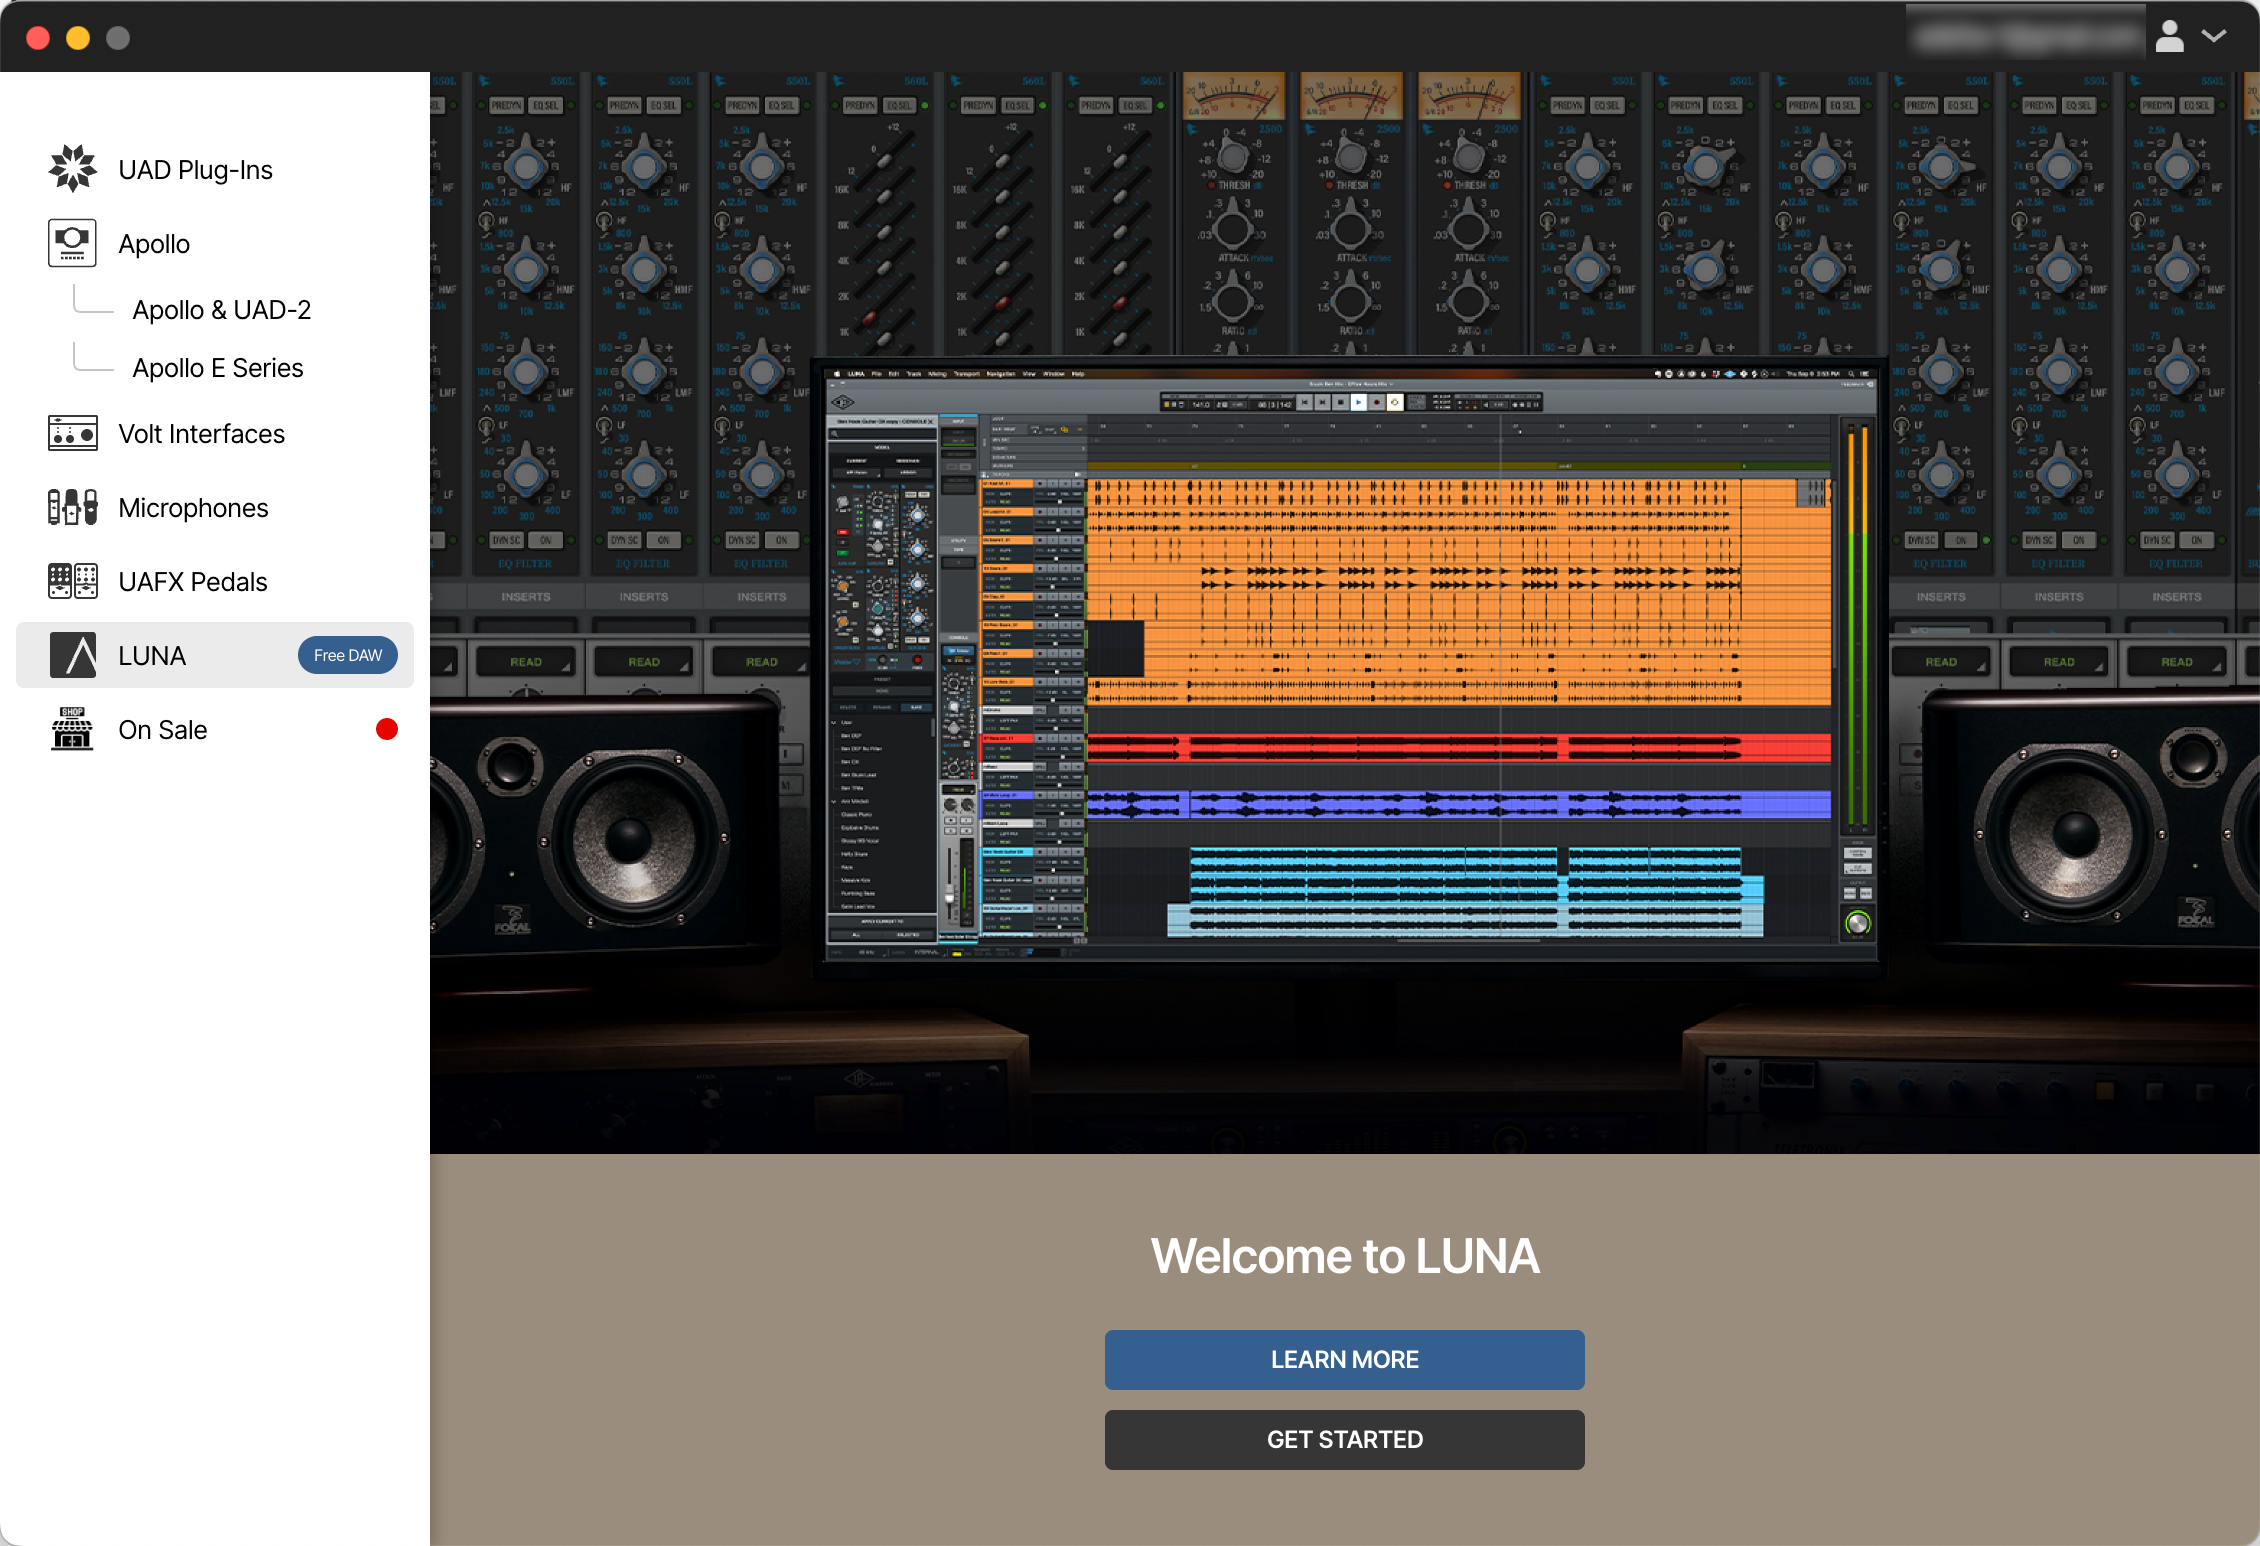2260x1546 pixels.
Task: Open the Apollo E Series subsection
Action: 218,367
